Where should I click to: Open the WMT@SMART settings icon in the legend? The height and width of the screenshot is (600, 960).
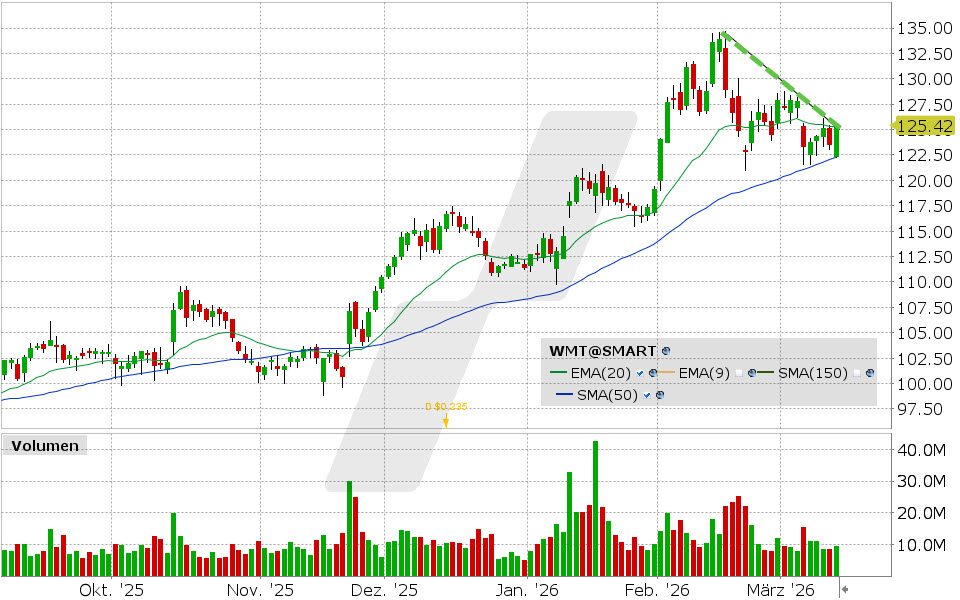point(666,350)
